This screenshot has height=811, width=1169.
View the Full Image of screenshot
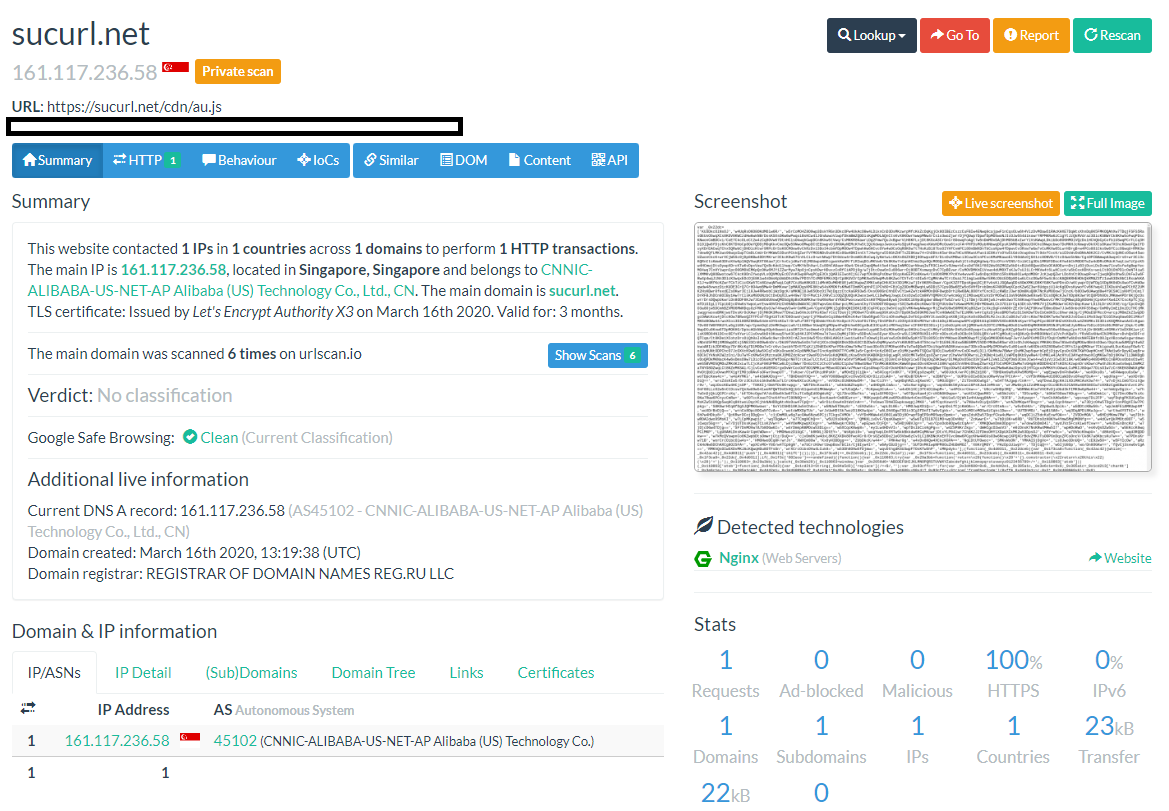[1108, 203]
